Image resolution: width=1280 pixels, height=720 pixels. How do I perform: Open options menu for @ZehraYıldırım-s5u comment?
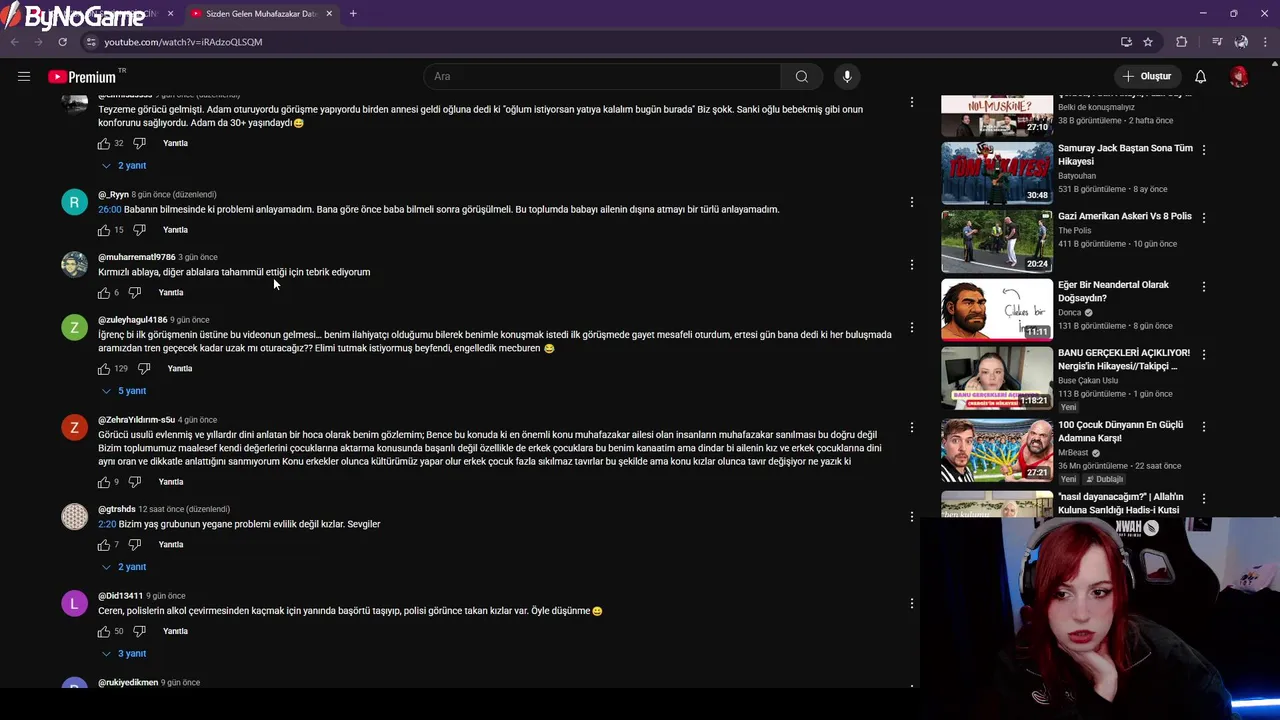[x=911, y=428]
